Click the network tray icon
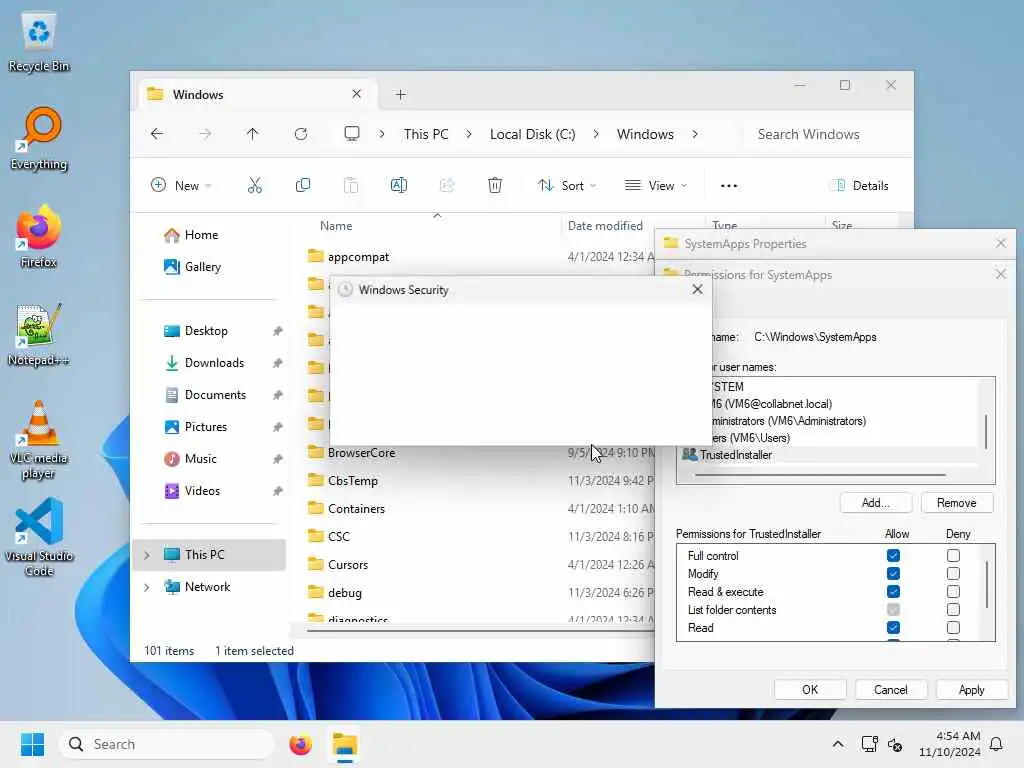The width and height of the screenshot is (1024, 768). (869, 744)
